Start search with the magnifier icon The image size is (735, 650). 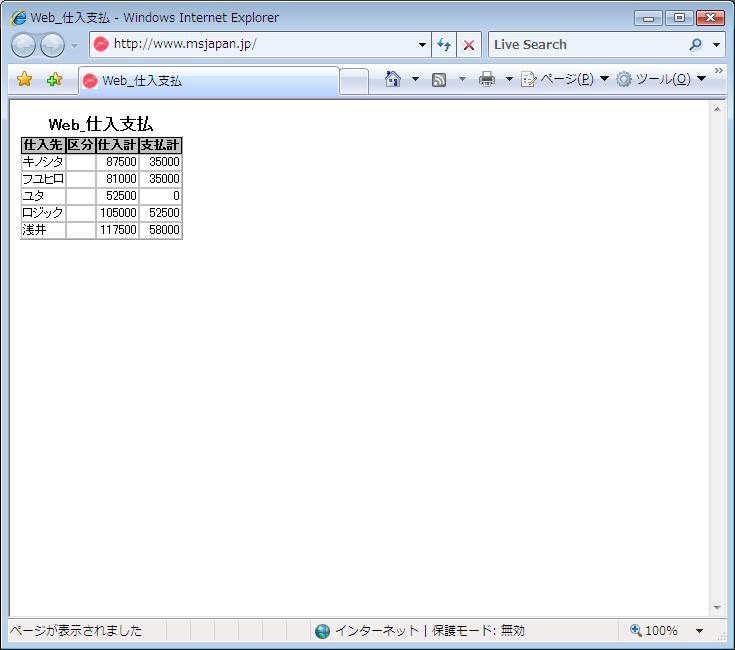point(696,45)
